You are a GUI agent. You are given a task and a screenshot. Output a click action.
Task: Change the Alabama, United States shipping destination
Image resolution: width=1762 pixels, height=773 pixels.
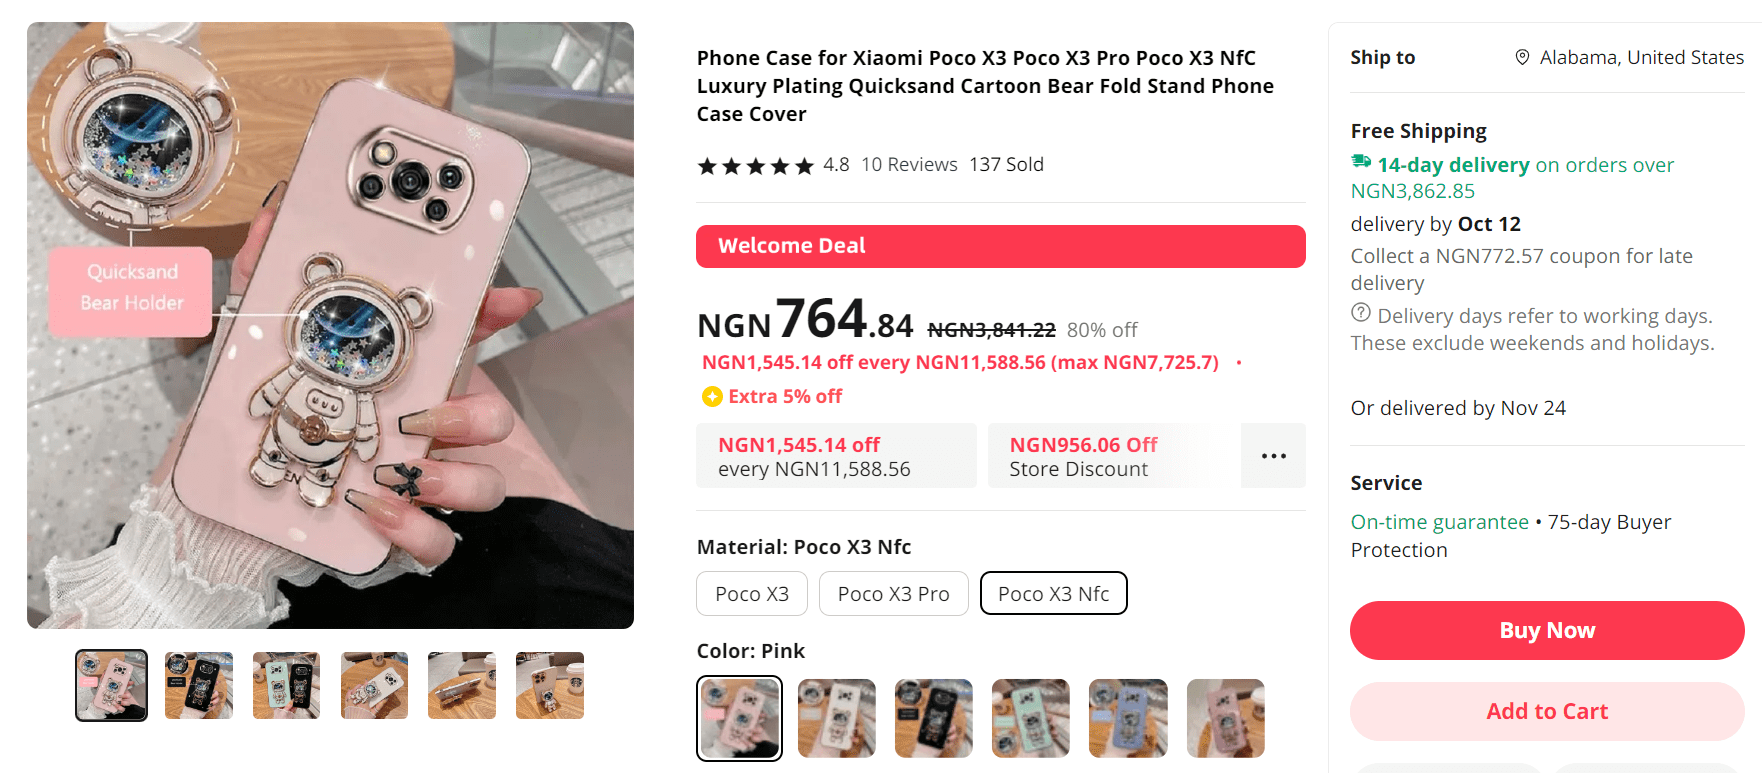pos(1641,58)
